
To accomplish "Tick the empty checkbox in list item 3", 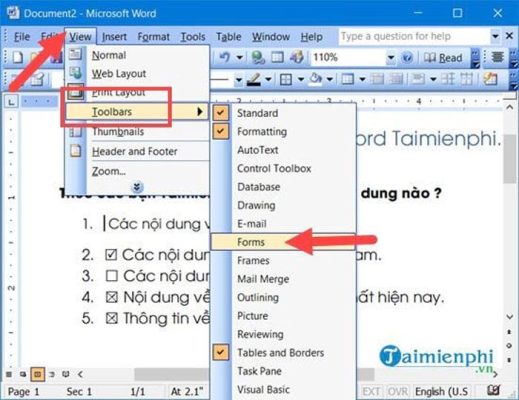I will coord(111,276).
